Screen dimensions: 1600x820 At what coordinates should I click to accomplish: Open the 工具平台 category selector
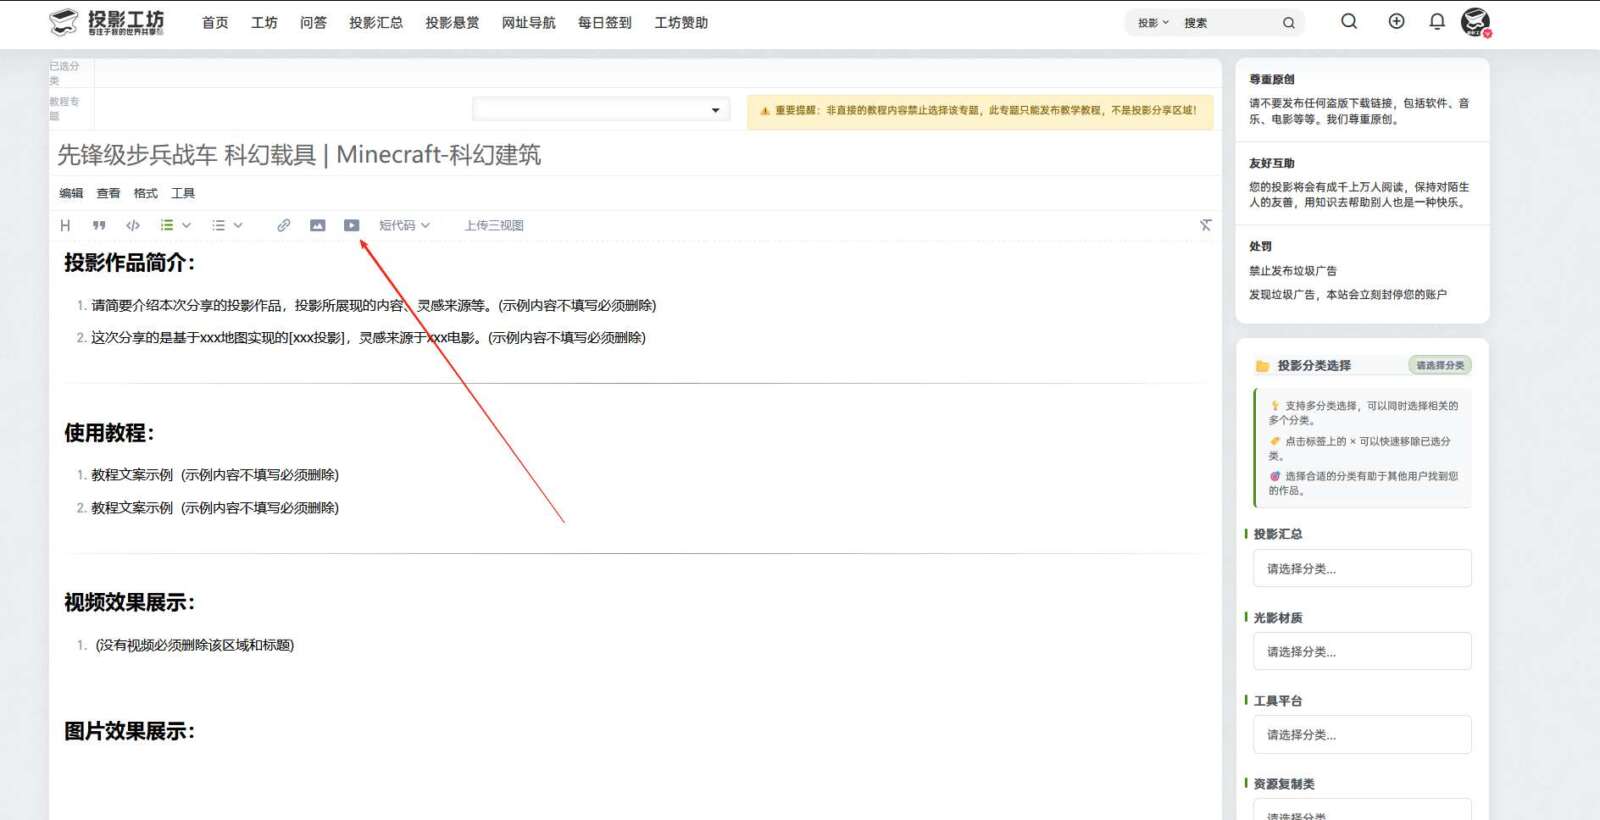[x=1362, y=734]
